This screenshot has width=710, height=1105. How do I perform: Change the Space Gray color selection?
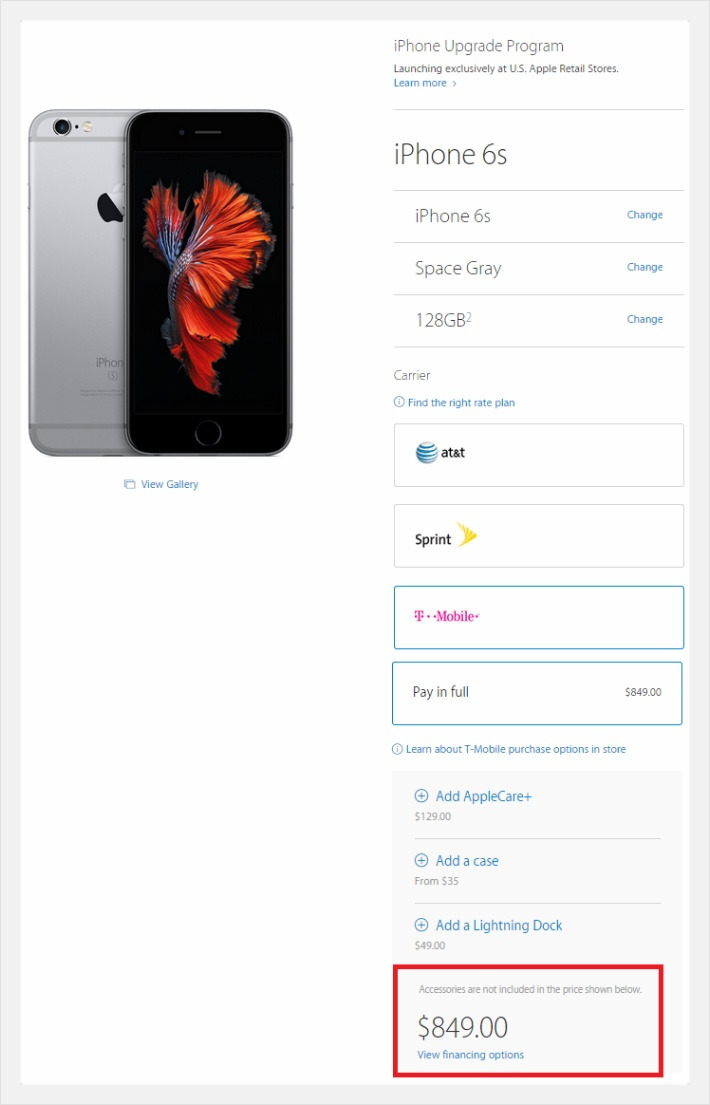pyautogui.click(x=644, y=267)
